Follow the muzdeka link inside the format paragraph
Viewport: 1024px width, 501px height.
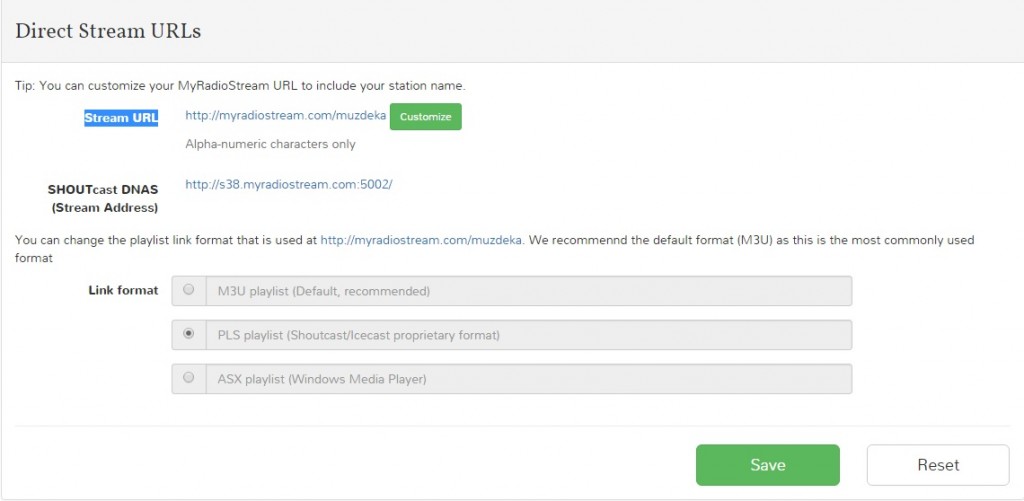pos(421,240)
